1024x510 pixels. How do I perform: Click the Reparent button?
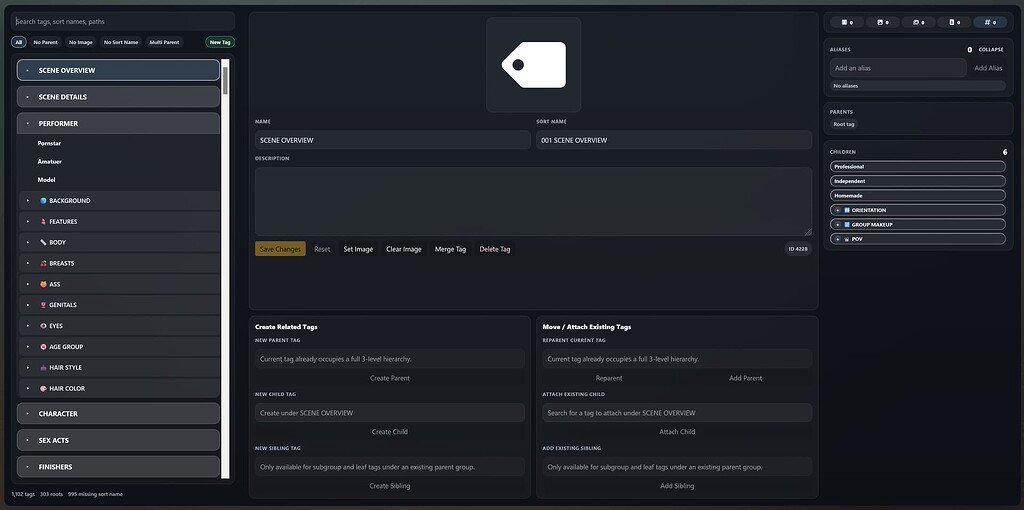tap(609, 378)
